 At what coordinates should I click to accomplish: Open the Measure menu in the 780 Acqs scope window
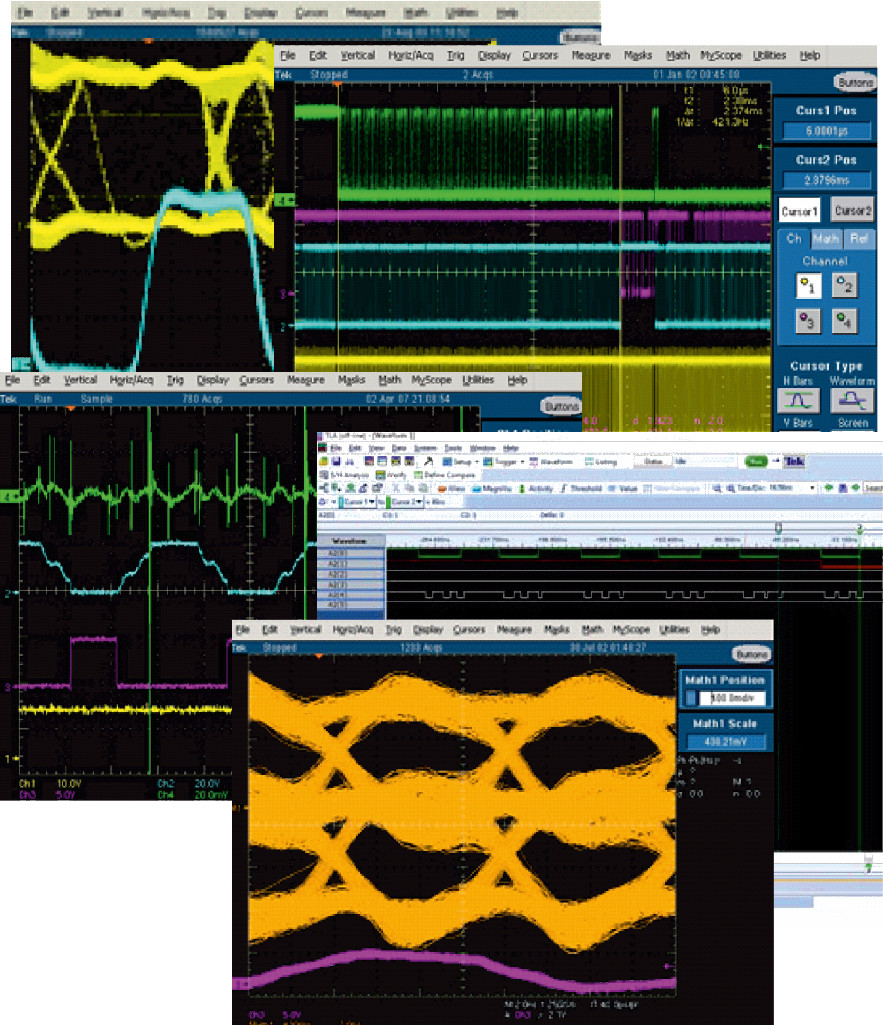click(x=306, y=380)
